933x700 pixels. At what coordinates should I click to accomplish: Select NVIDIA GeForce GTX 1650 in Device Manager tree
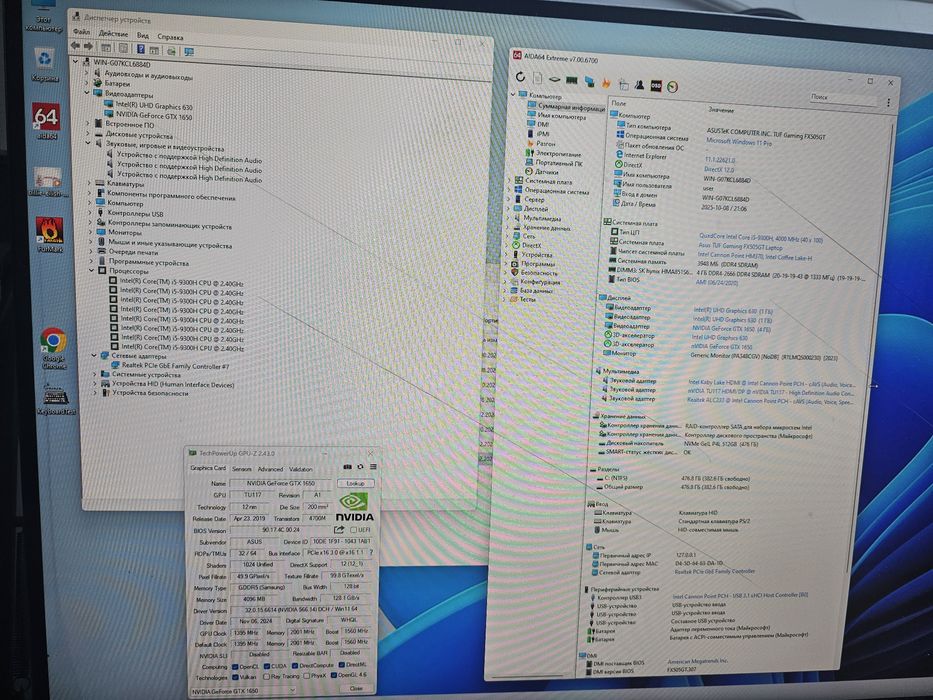[154, 116]
